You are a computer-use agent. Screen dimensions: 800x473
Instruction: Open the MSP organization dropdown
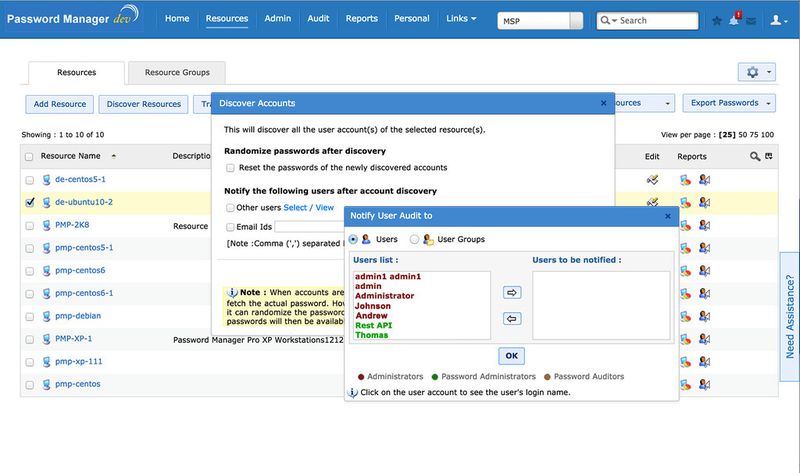tap(540, 21)
